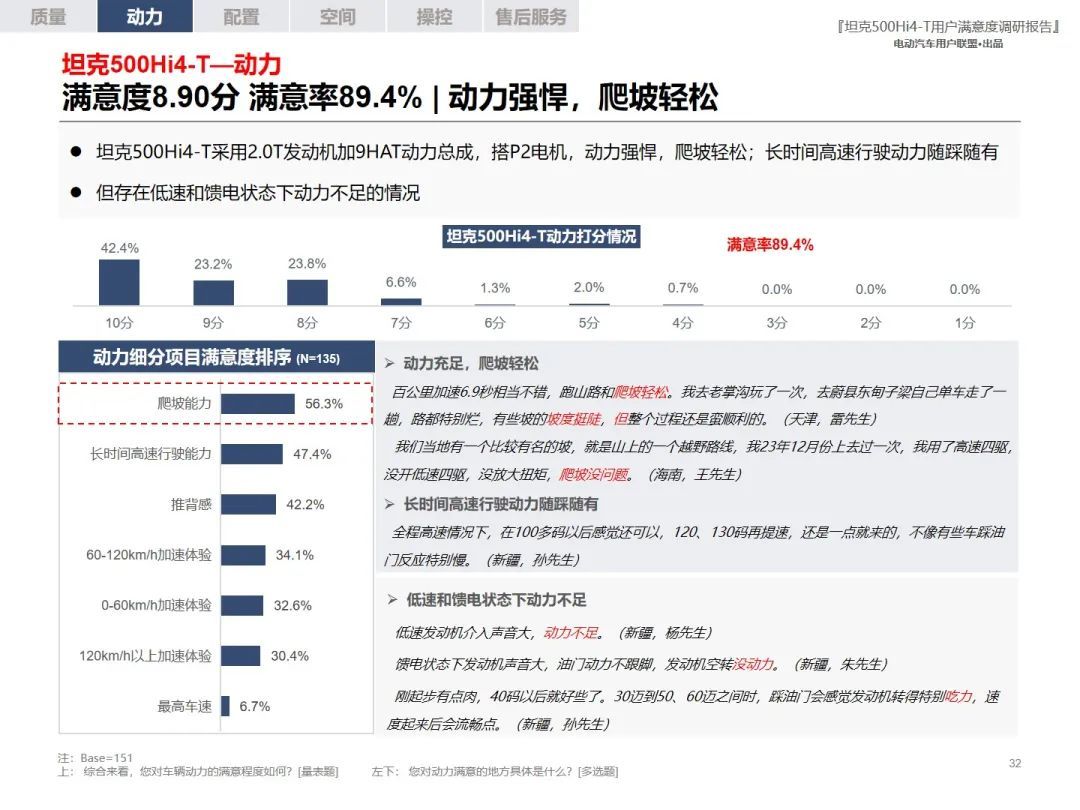Click the 注：Base=151 footnote
The image size is (1080, 810).
tap(95, 758)
